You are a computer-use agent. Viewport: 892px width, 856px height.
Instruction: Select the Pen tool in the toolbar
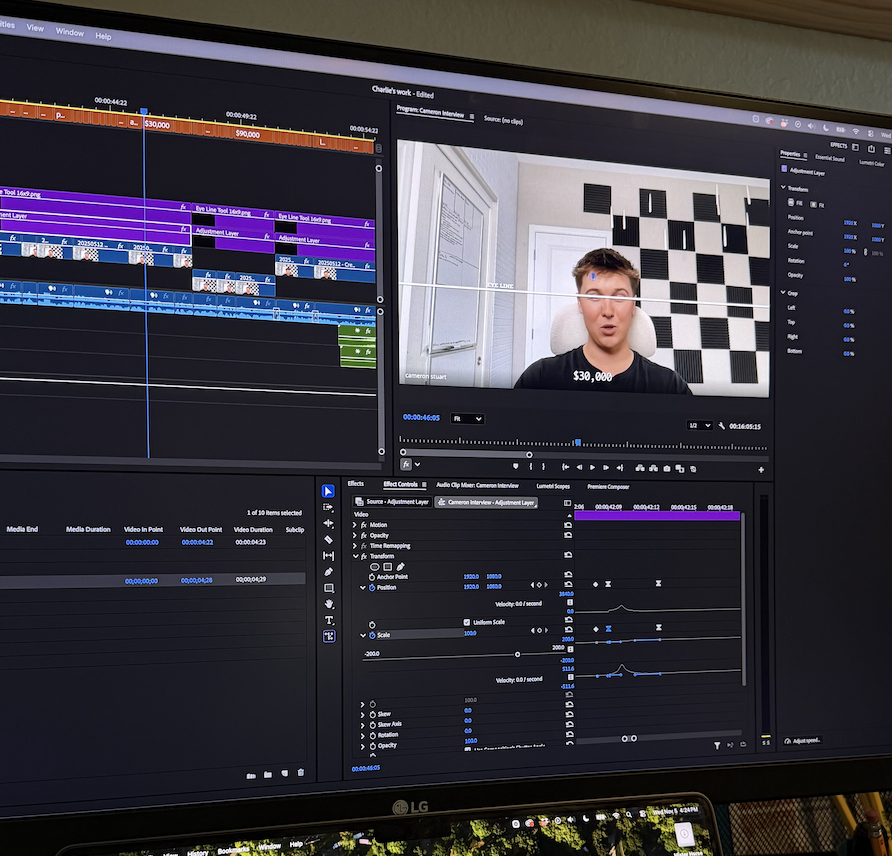click(x=328, y=572)
